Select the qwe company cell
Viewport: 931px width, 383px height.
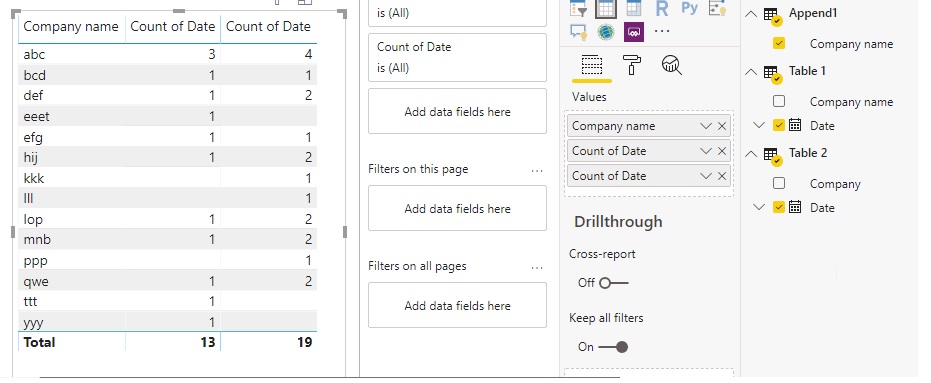pyautogui.click(x=36, y=281)
